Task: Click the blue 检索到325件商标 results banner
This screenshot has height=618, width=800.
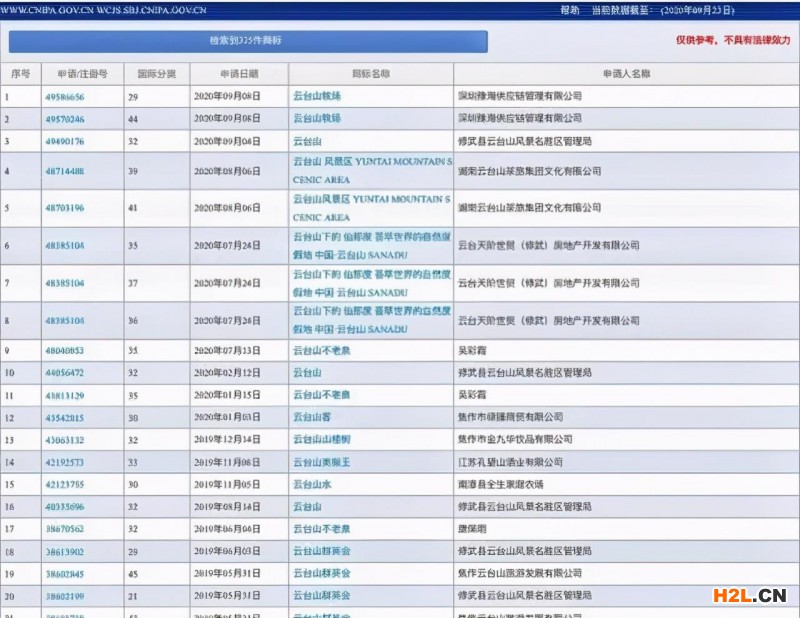Action: pyautogui.click(x=248, y=41)
